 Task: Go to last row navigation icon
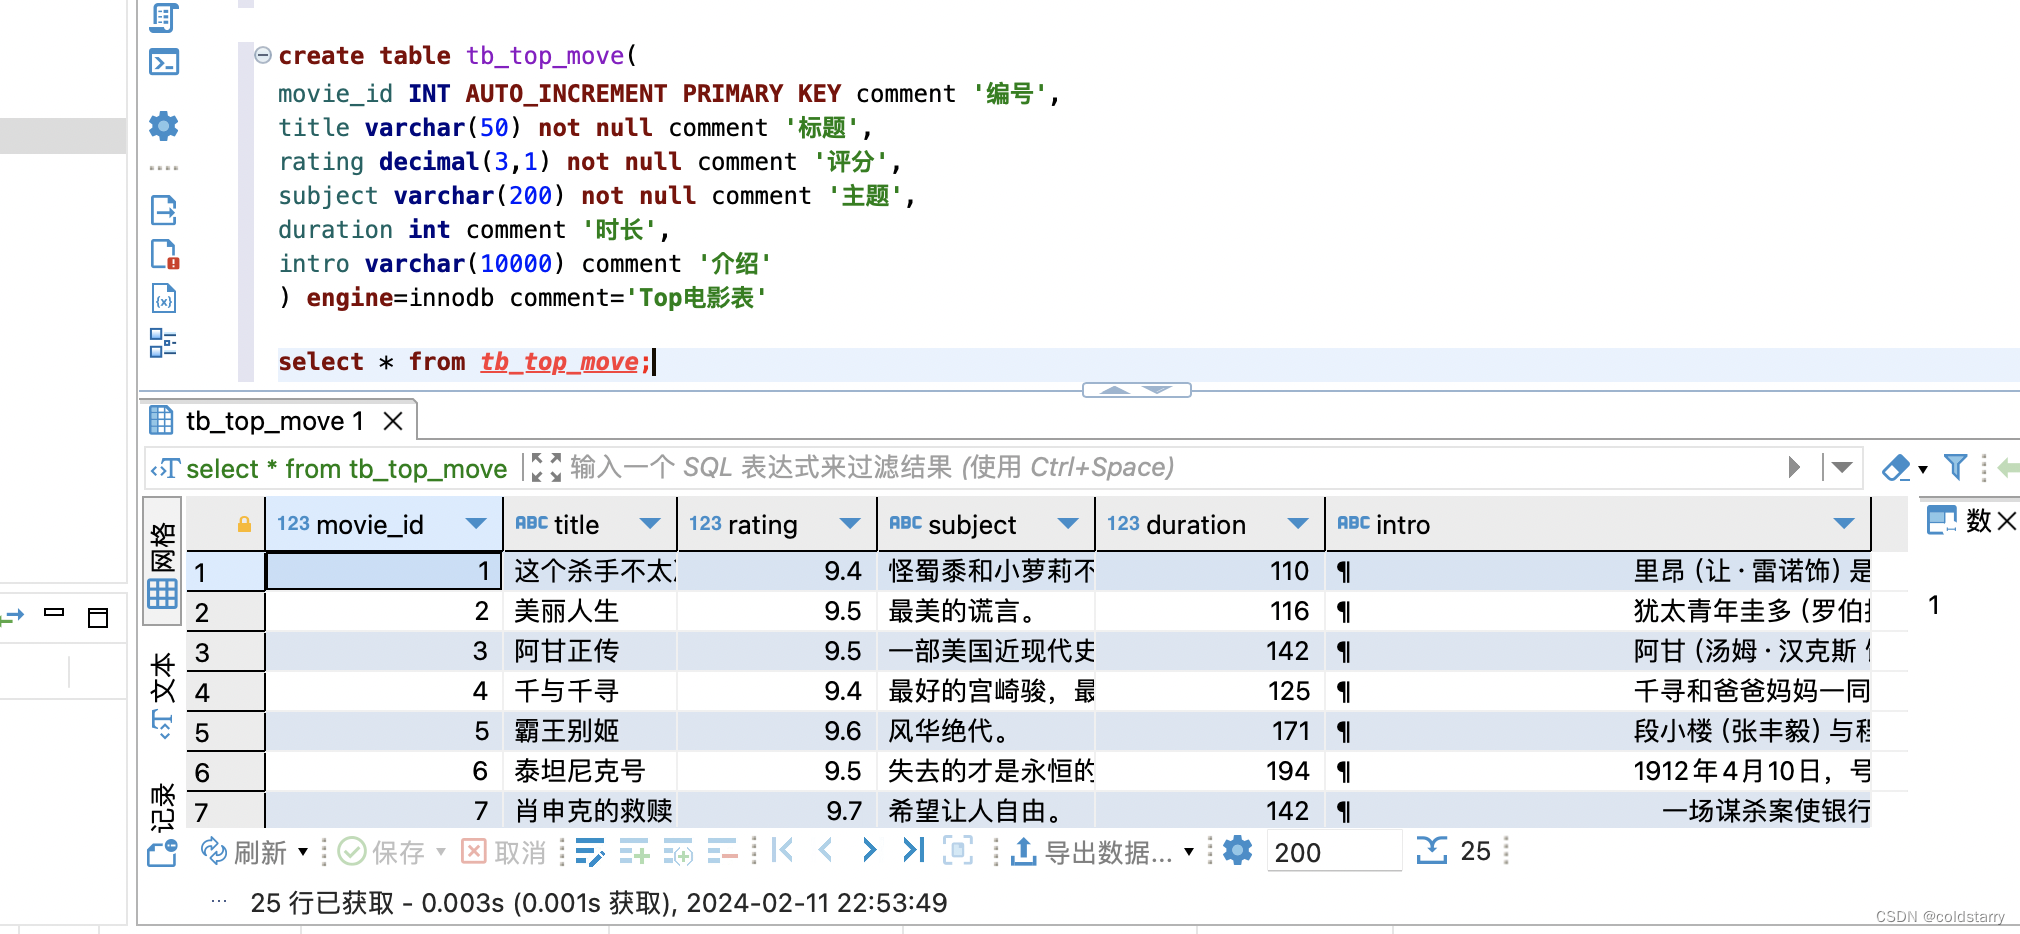tap(913, 851)
